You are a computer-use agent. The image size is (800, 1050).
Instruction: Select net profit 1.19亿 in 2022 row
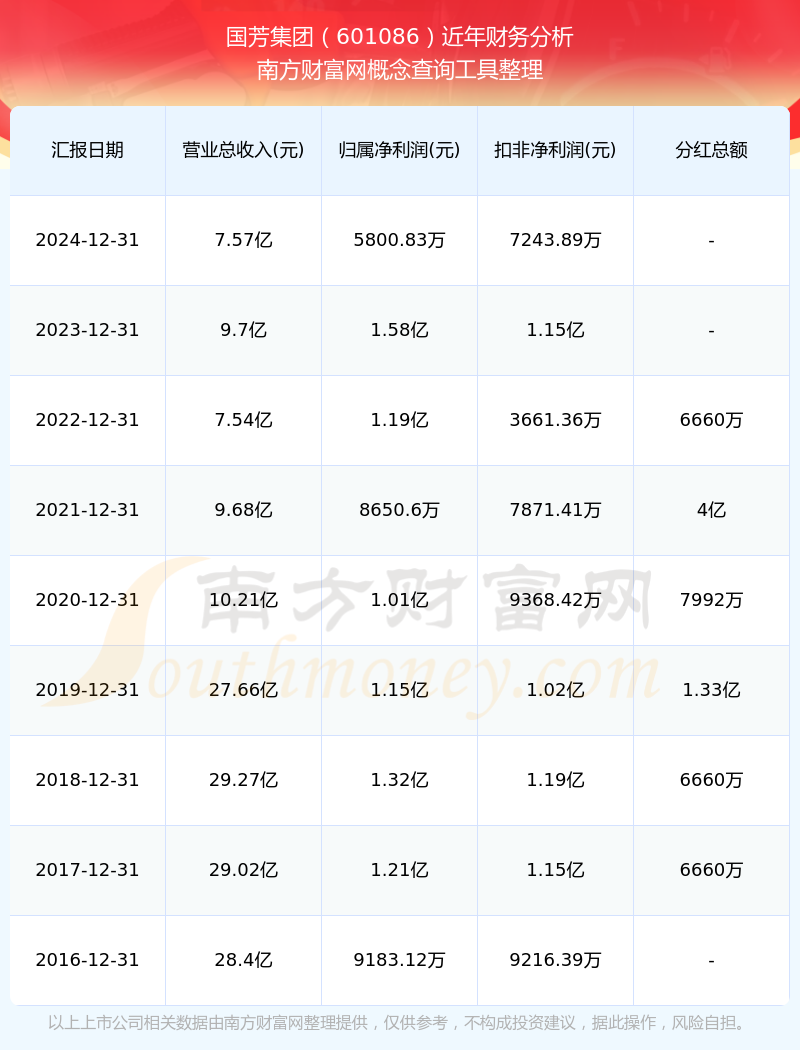point(400,420)
